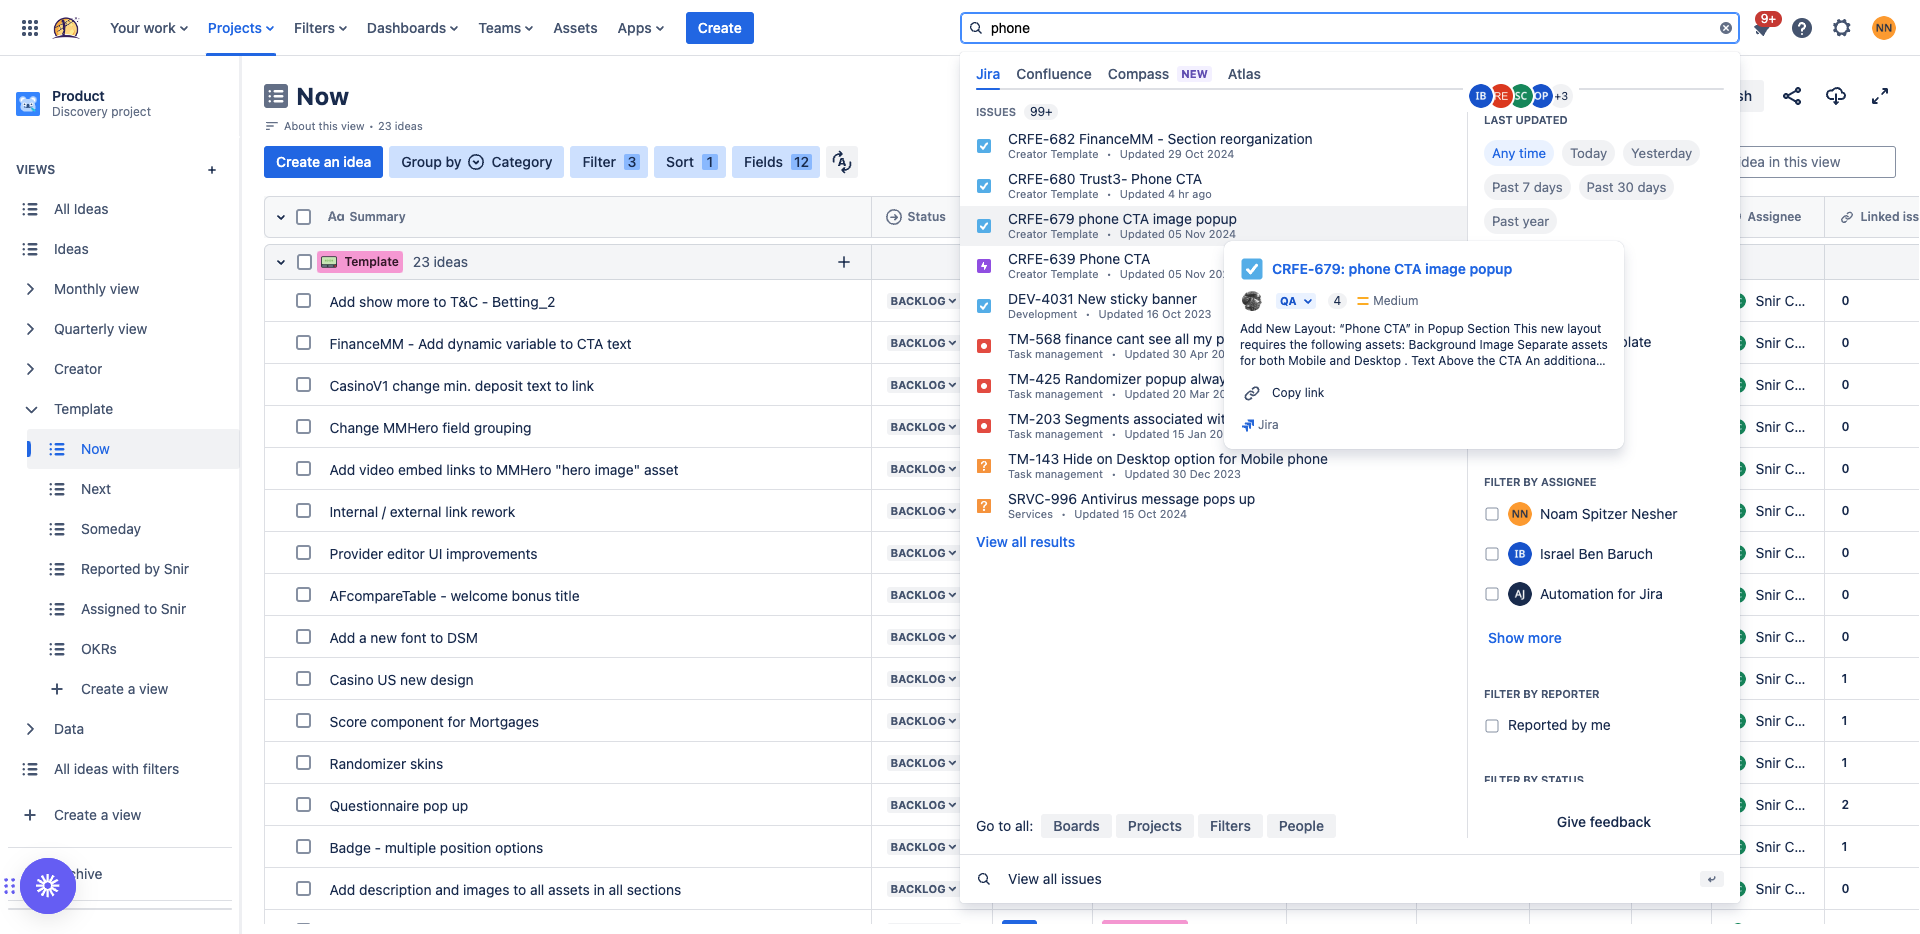
Task: Select the 'Randomizer skins' row checkbox
Action: click(304, 763)
